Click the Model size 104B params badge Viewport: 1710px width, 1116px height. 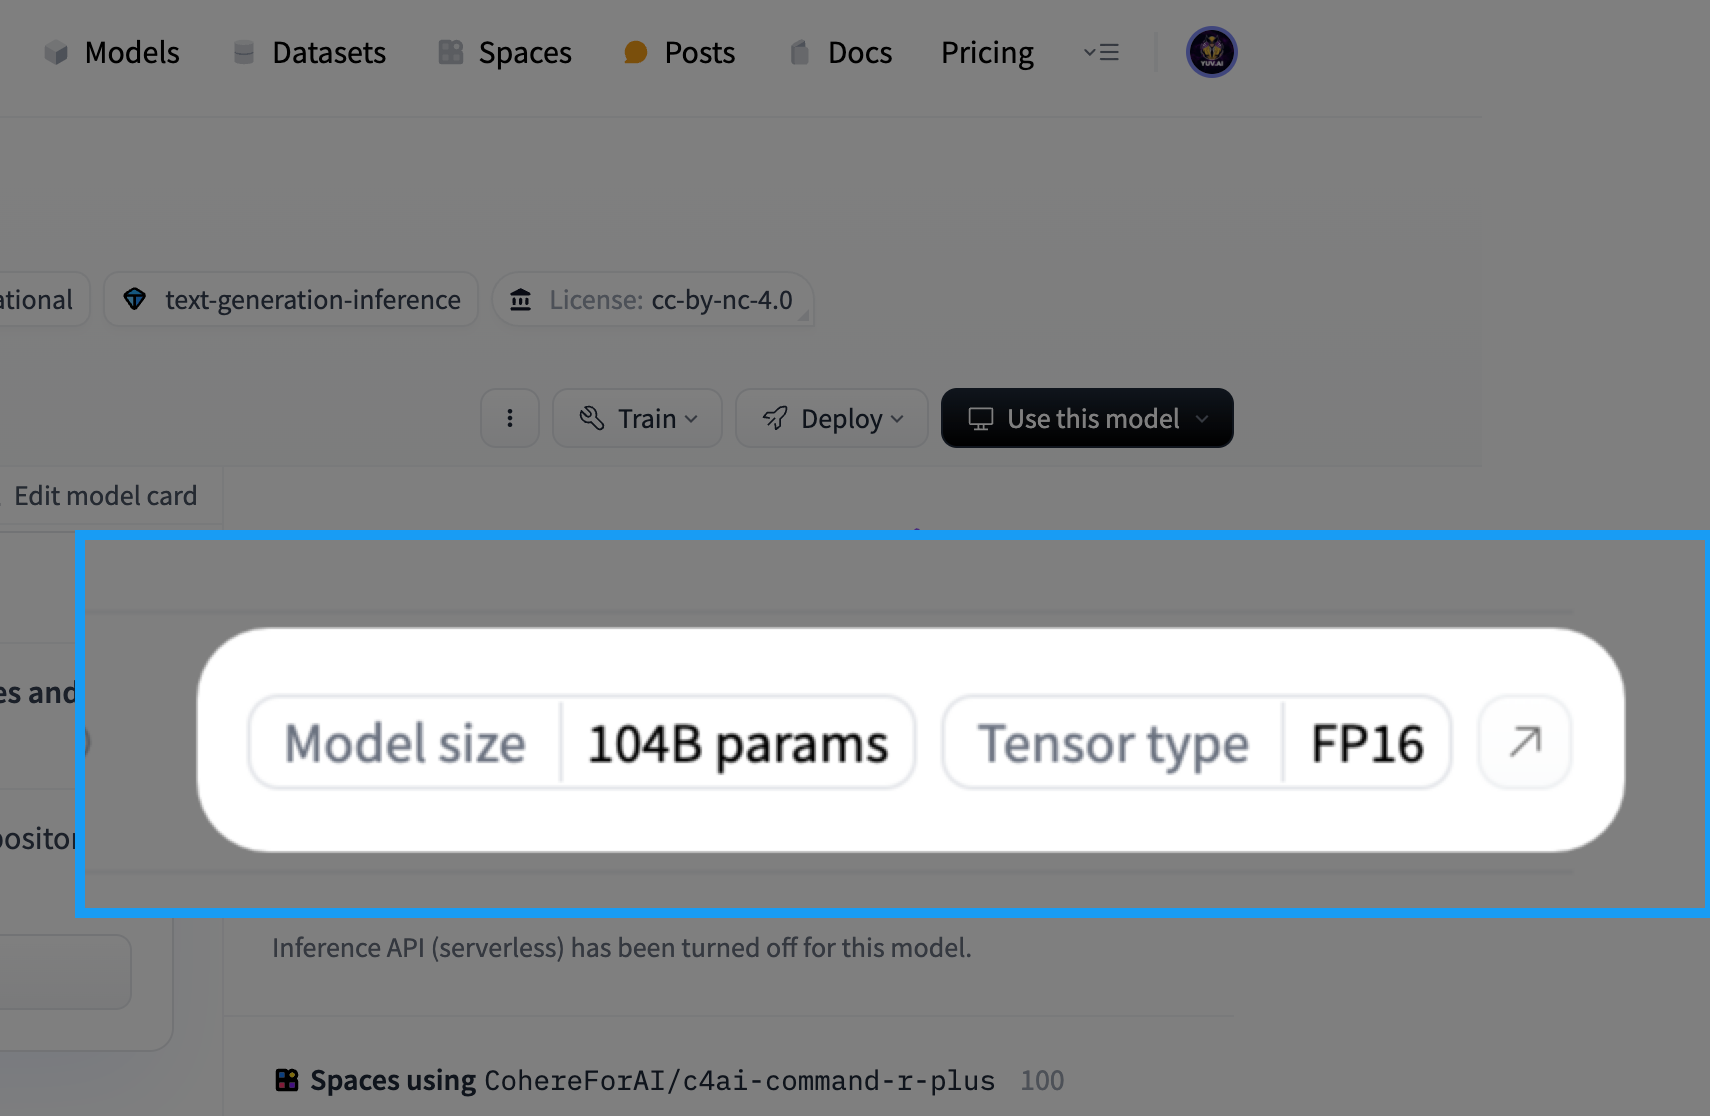[x=582, y=743]
